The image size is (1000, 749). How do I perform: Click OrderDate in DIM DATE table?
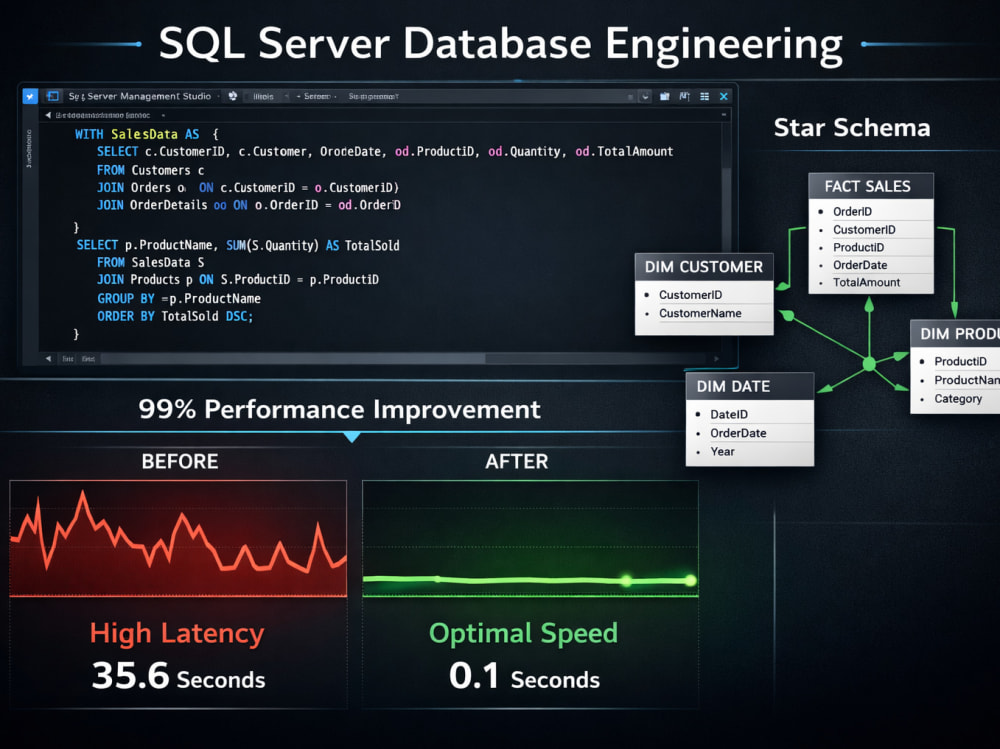click(738, 433)
